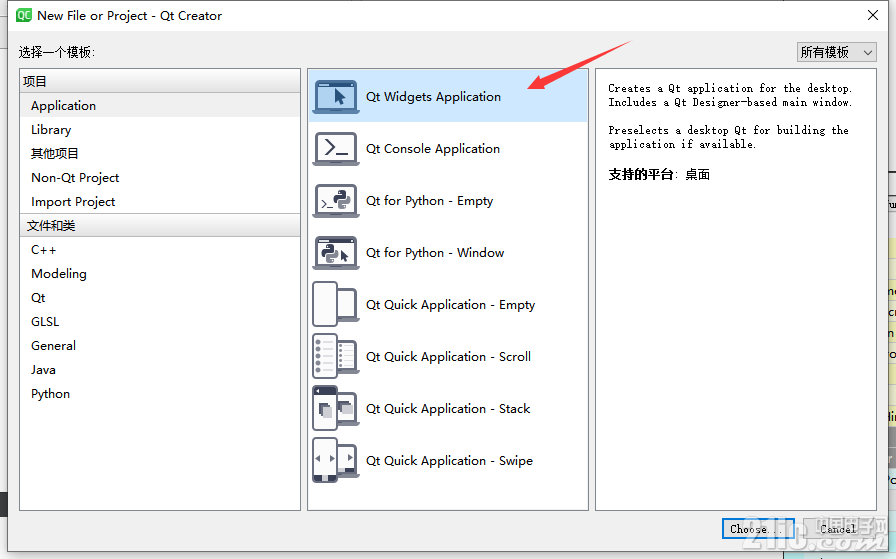Select General category
The width and height of the screenshot is (896, 559).
coord(160,346)
